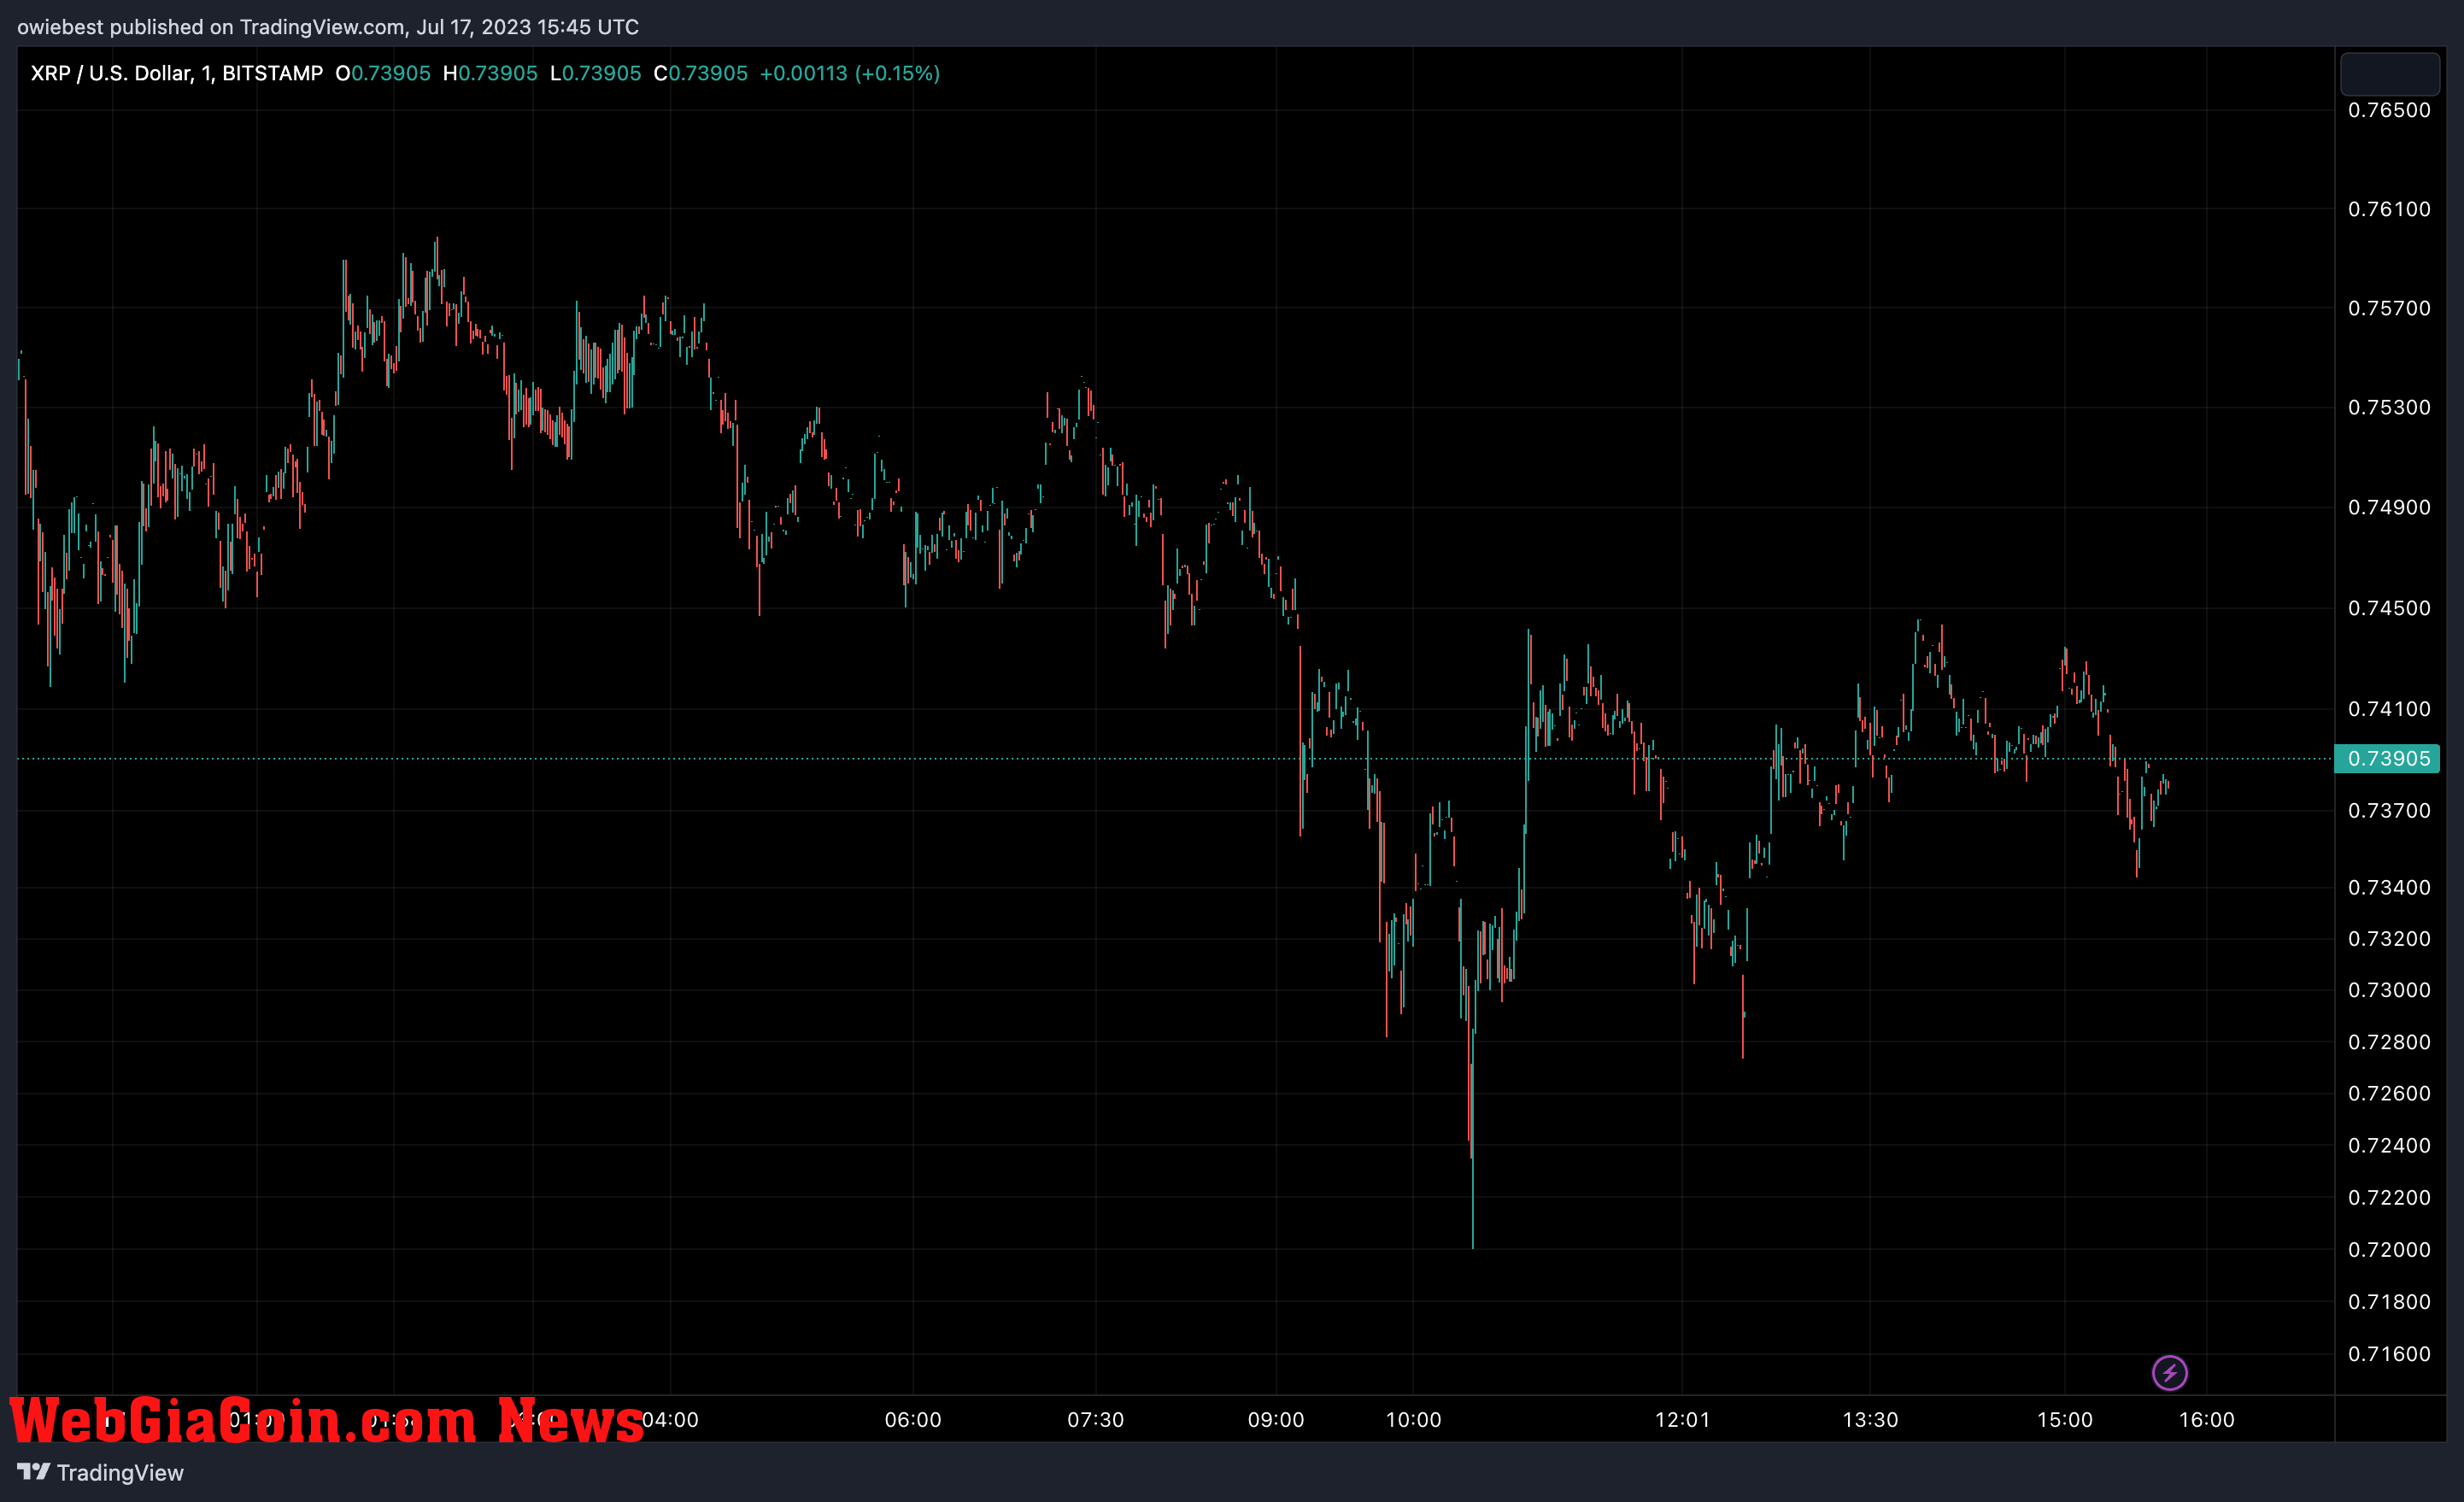Screen dimensions: 2464x1502
Task: Click the 0.72400 price axis label
Action: pos(2389,1145)
